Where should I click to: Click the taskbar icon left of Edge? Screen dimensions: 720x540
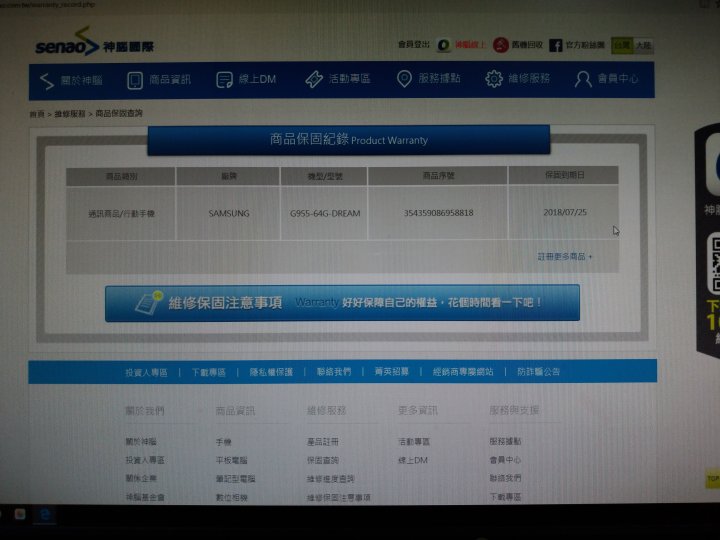20,514
